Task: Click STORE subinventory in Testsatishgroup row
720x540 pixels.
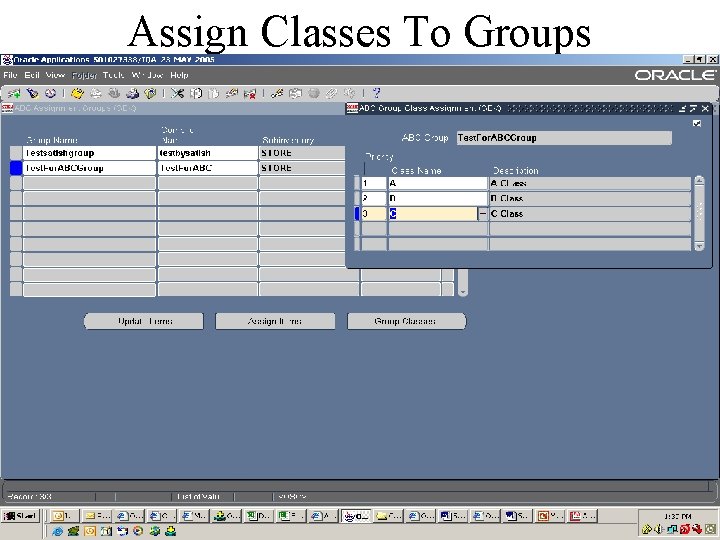Action: tap(303, 153)
